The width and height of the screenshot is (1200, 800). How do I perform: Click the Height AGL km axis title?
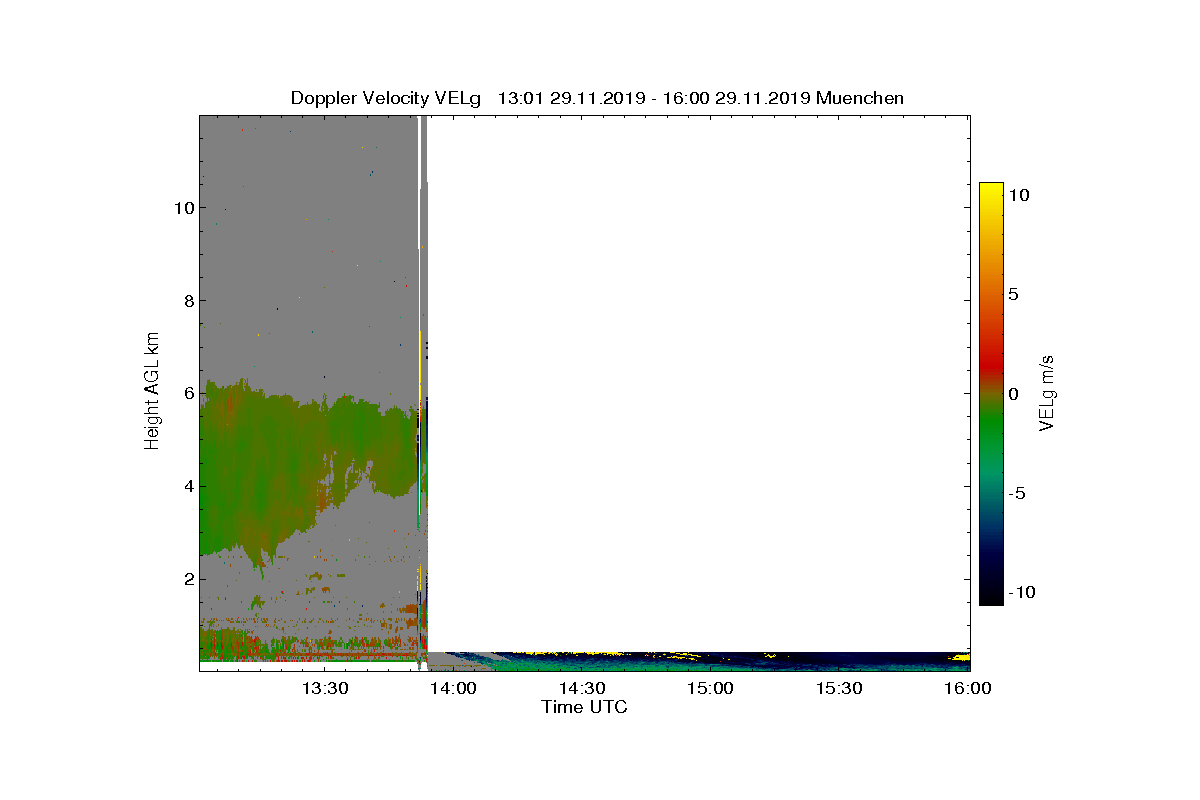[x=152, y=390]
